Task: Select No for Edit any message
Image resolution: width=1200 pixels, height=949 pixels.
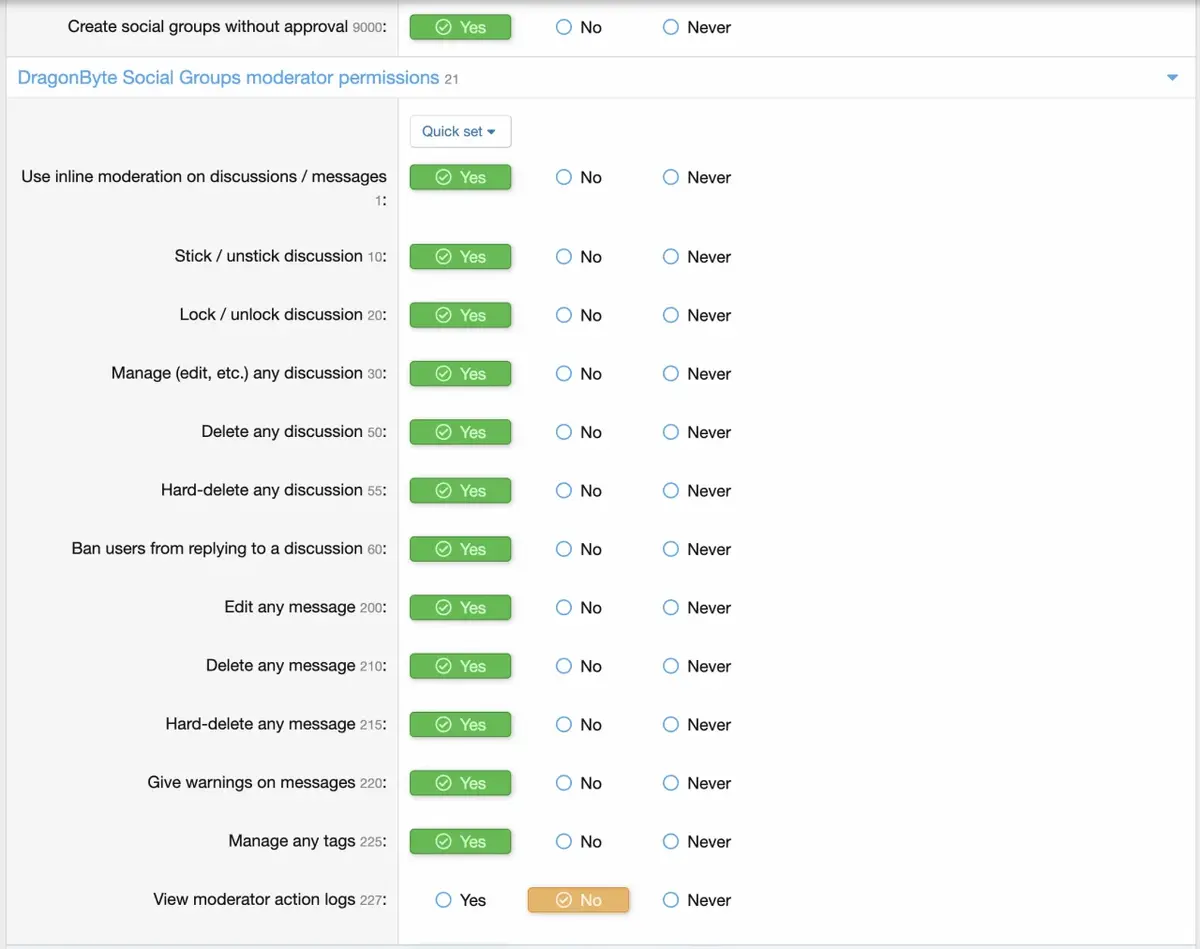Action: [x=564, y=608]
